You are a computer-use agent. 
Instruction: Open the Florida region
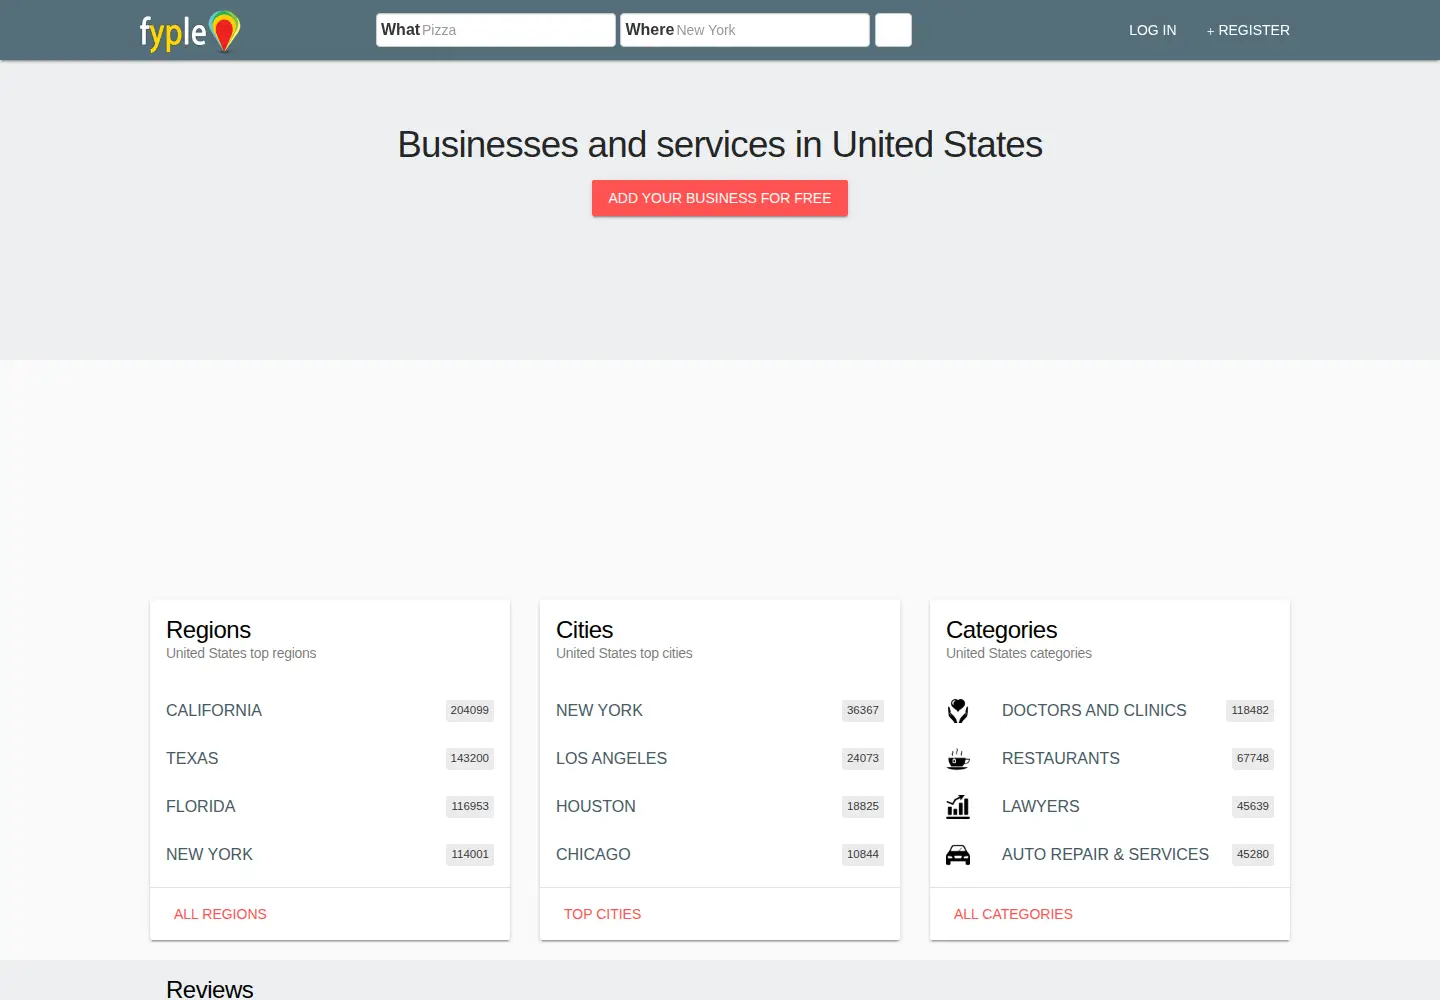click(x=201, y=806)
